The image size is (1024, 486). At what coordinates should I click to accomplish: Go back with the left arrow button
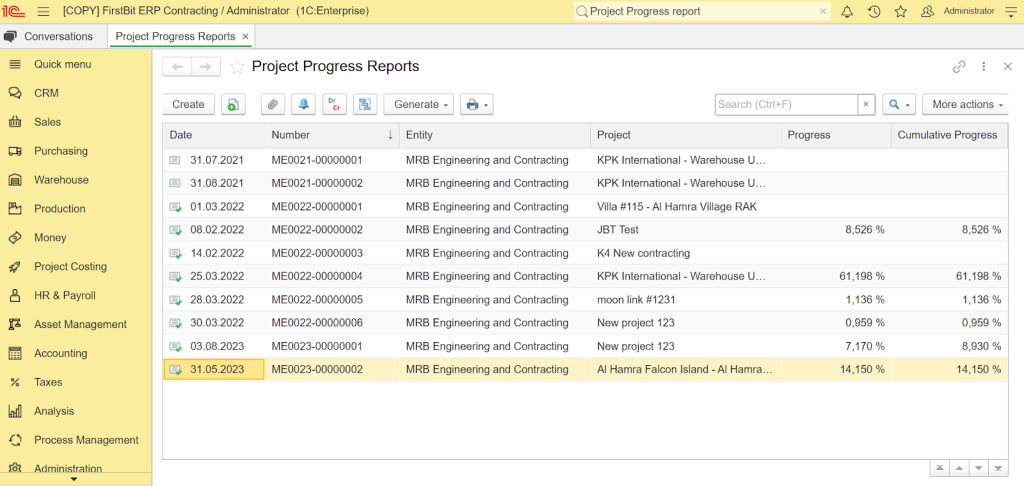pos(177,67)
